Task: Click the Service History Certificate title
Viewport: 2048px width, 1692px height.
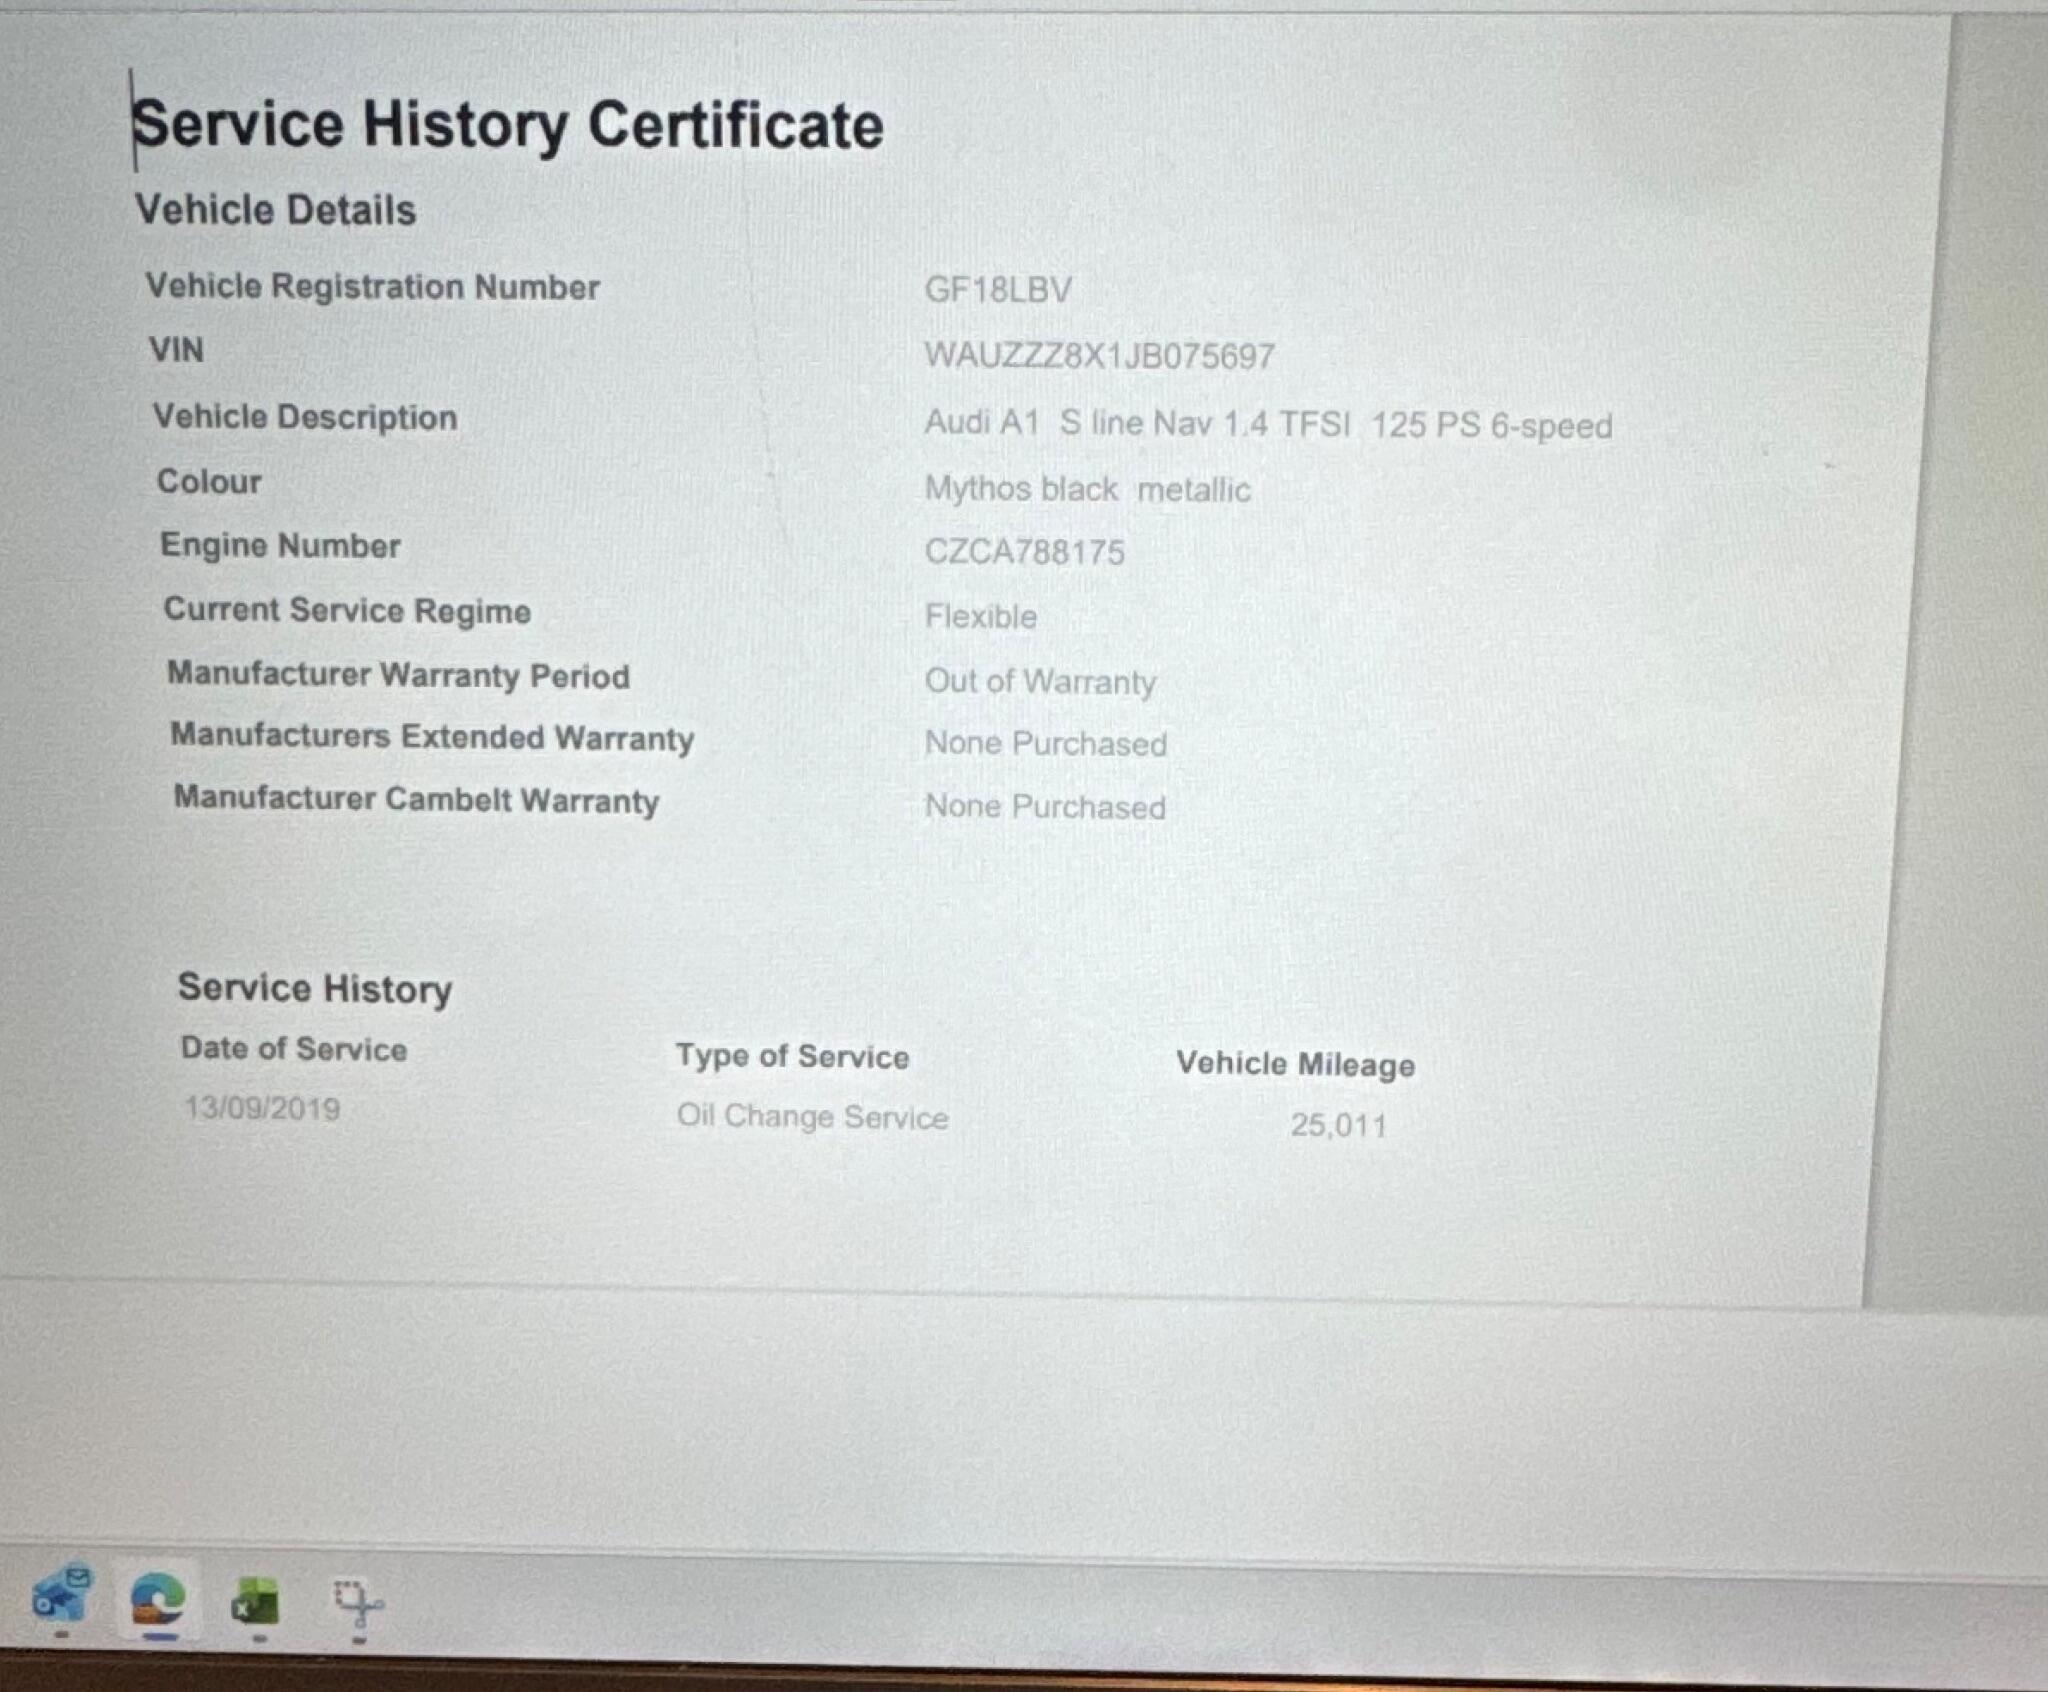Action: [x=508, y=126]
